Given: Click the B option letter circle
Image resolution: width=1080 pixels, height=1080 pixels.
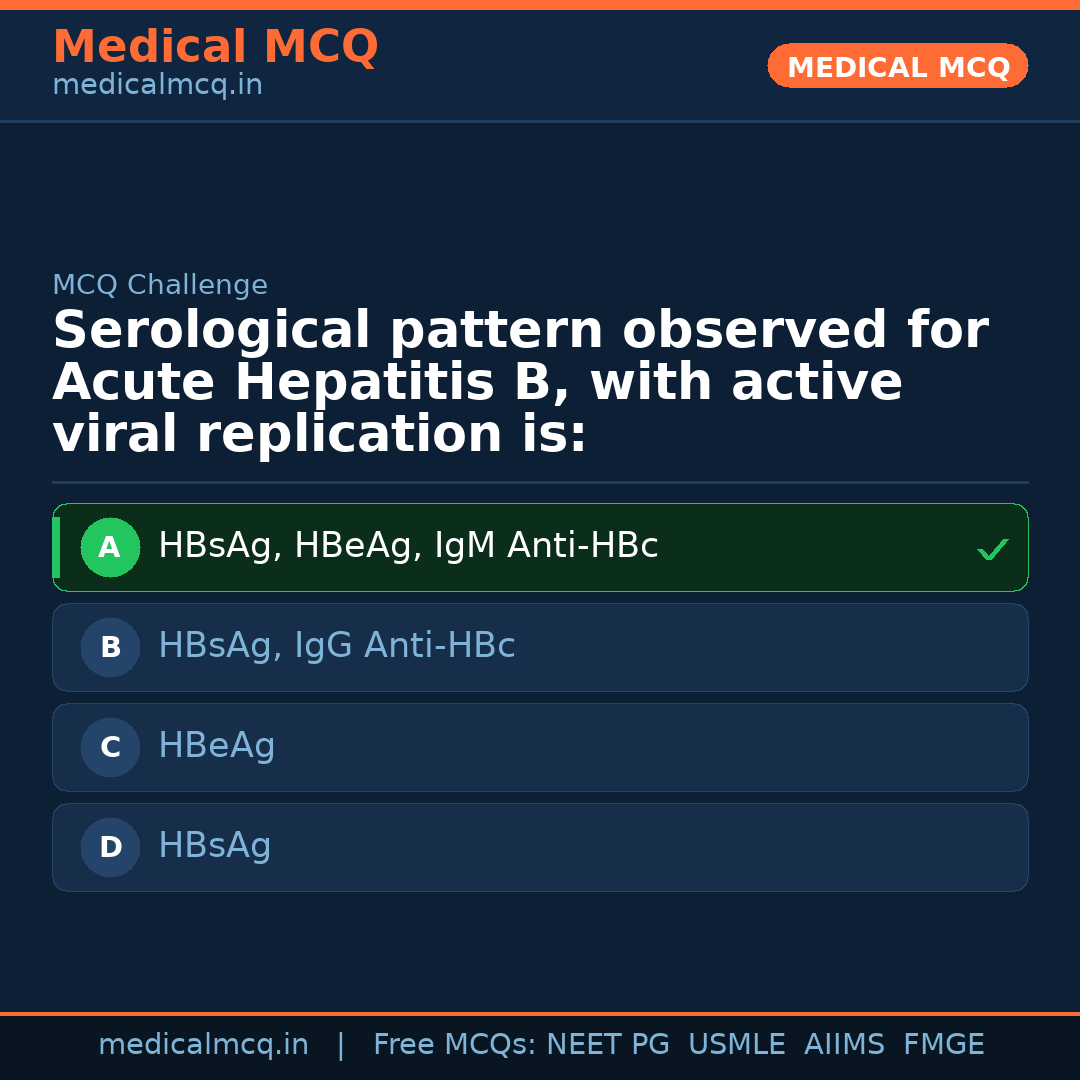Looking at the screenshot, I should coord(110,648).
